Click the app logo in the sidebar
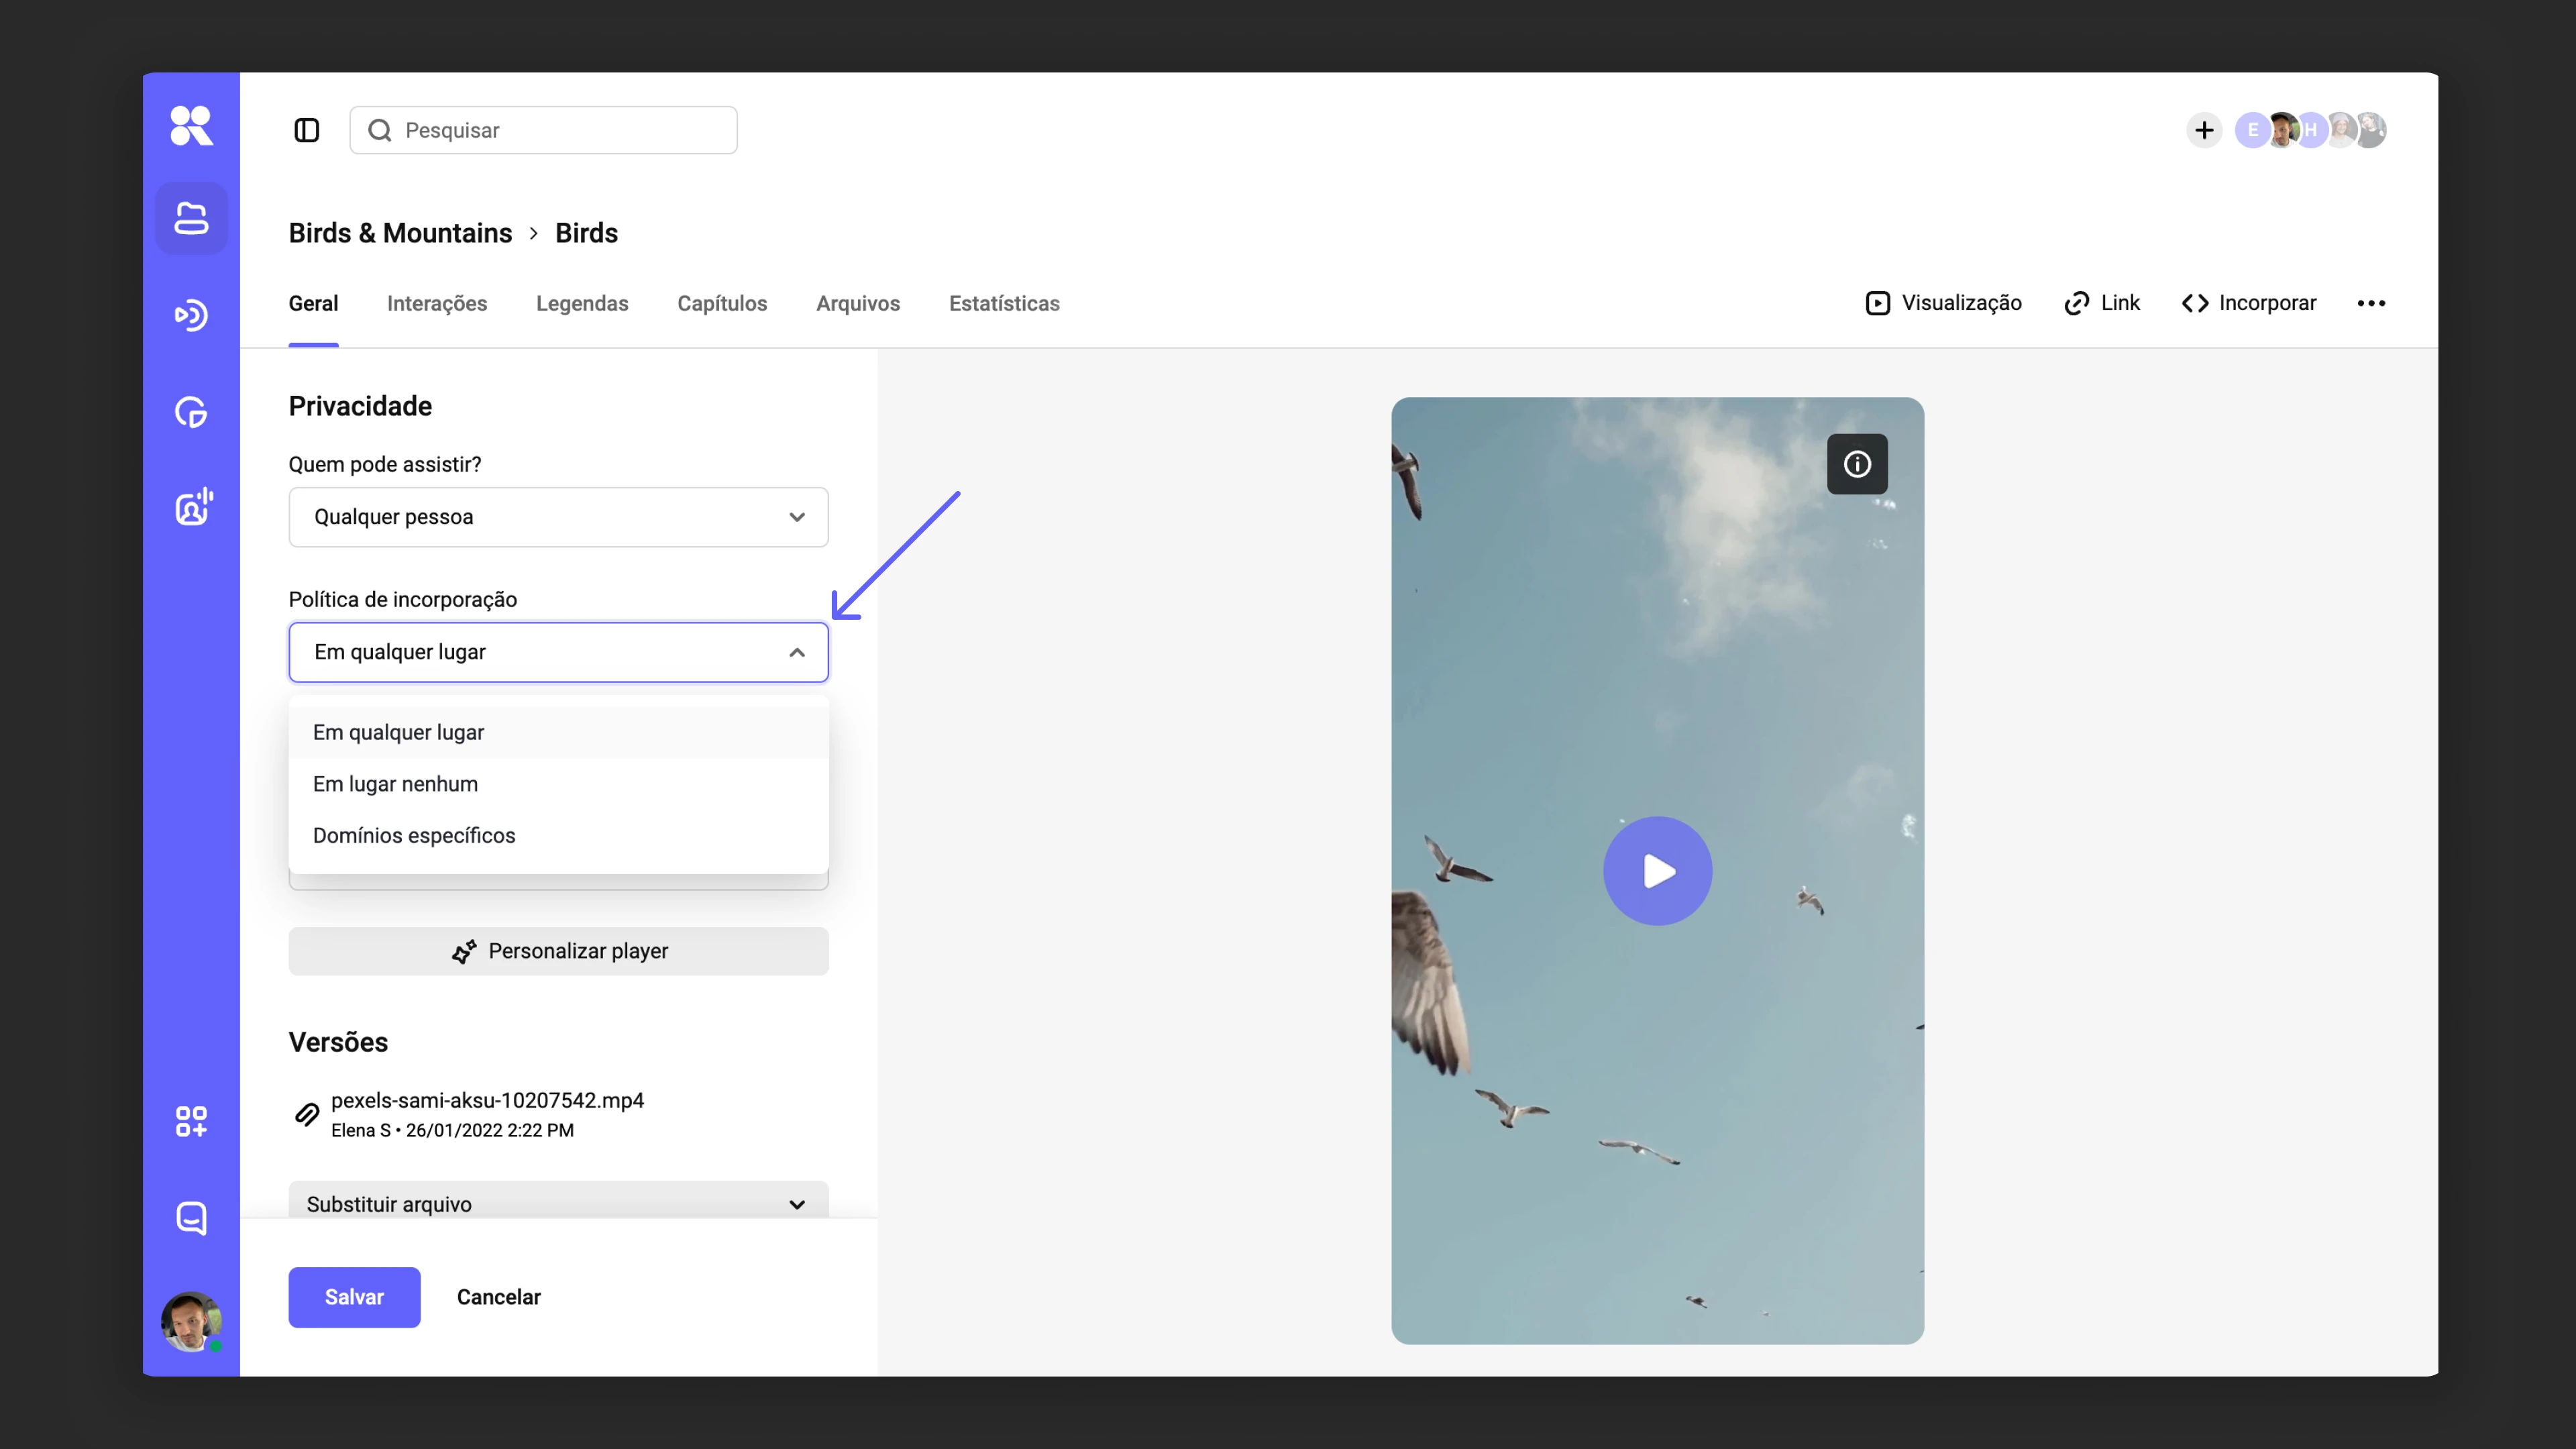This screenshot has height=1449, width=2576. 191,126
